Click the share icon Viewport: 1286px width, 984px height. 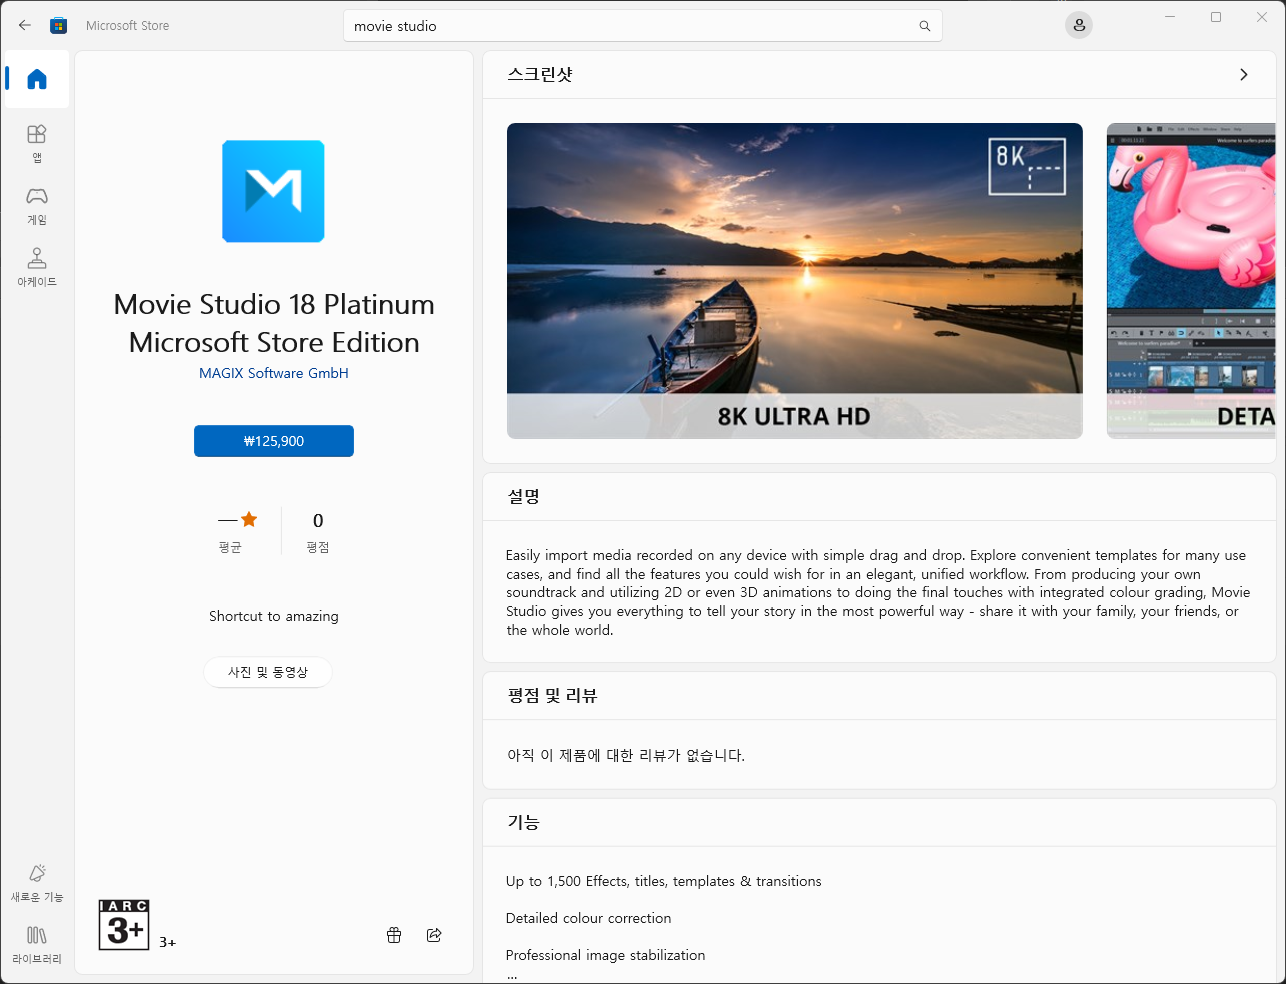(434, 935)
